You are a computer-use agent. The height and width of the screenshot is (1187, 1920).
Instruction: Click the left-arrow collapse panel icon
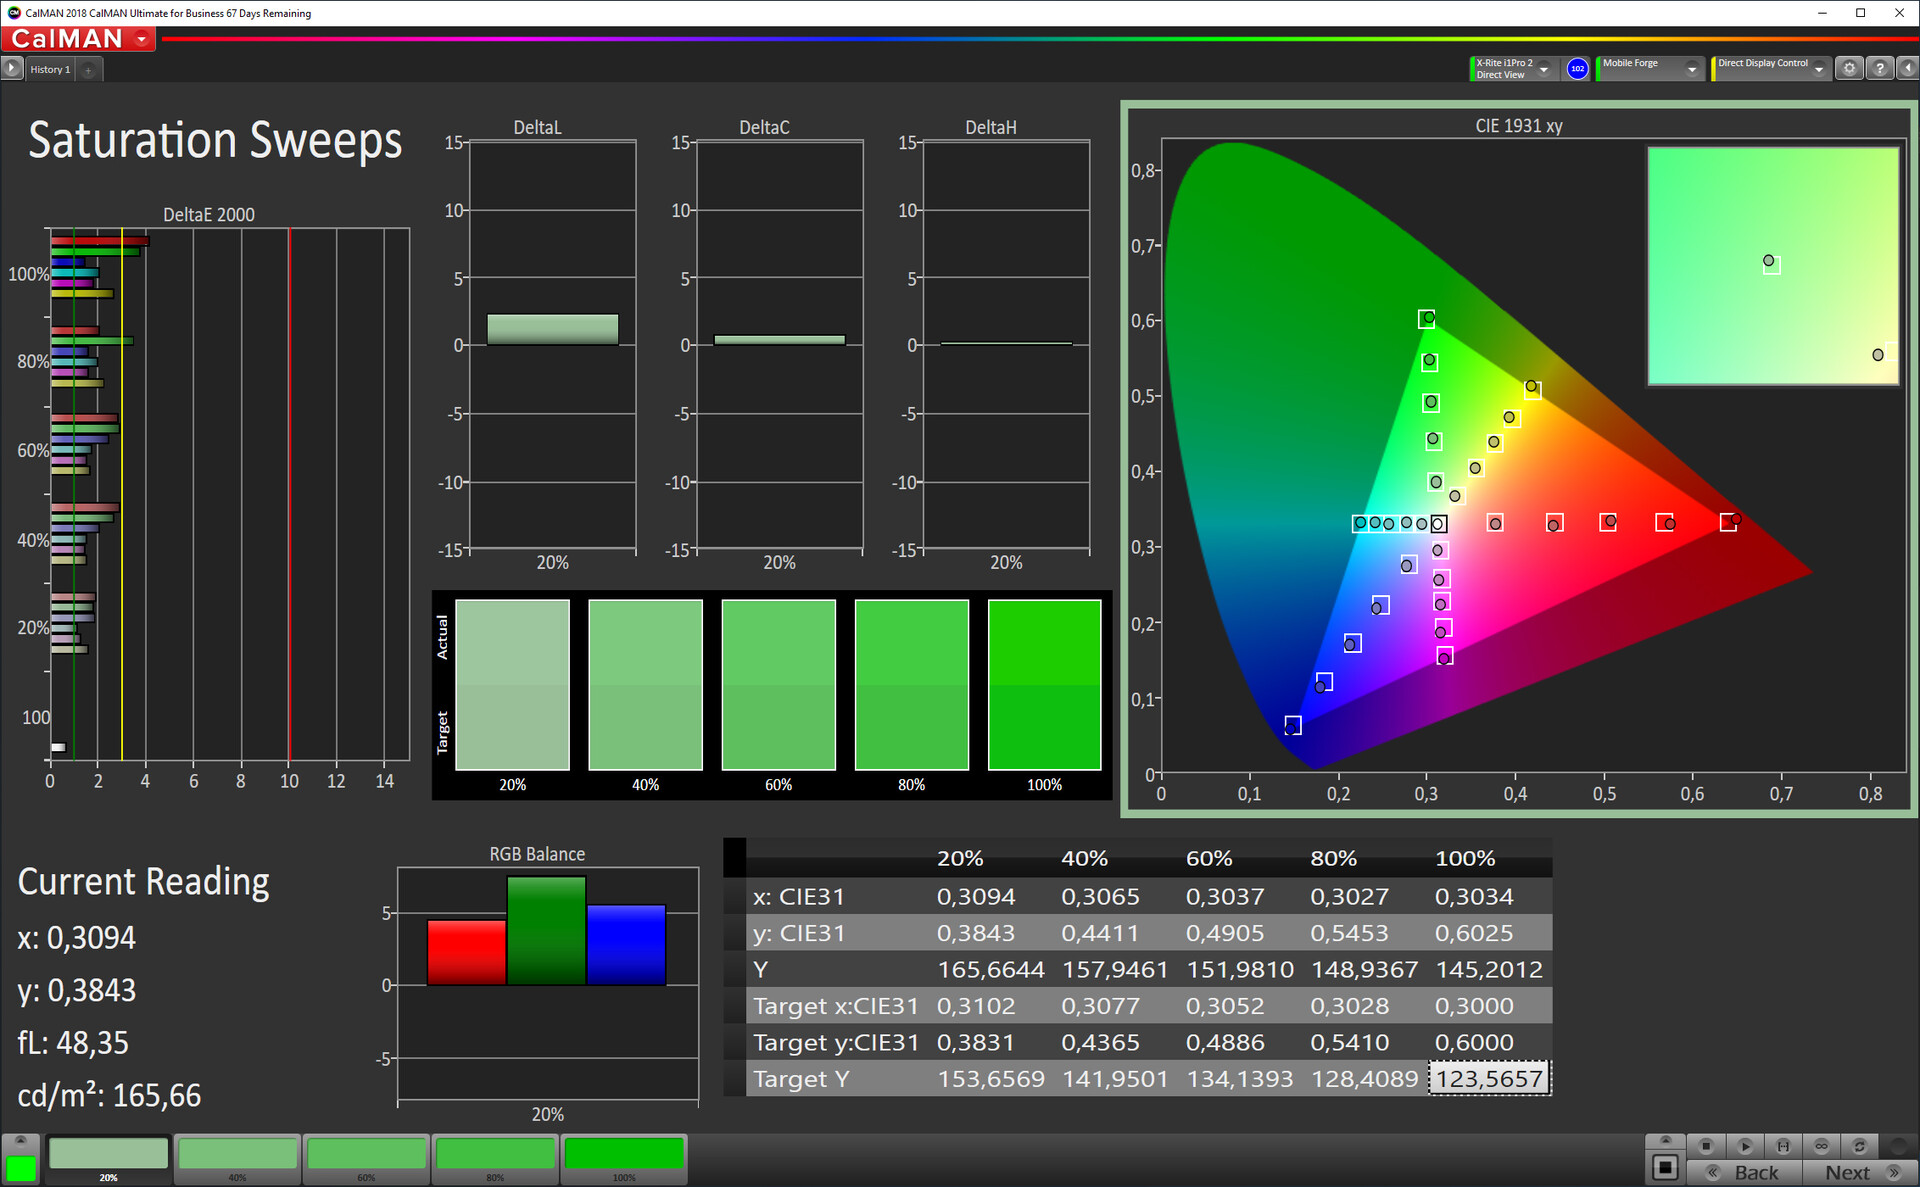tap(1908, 69)
